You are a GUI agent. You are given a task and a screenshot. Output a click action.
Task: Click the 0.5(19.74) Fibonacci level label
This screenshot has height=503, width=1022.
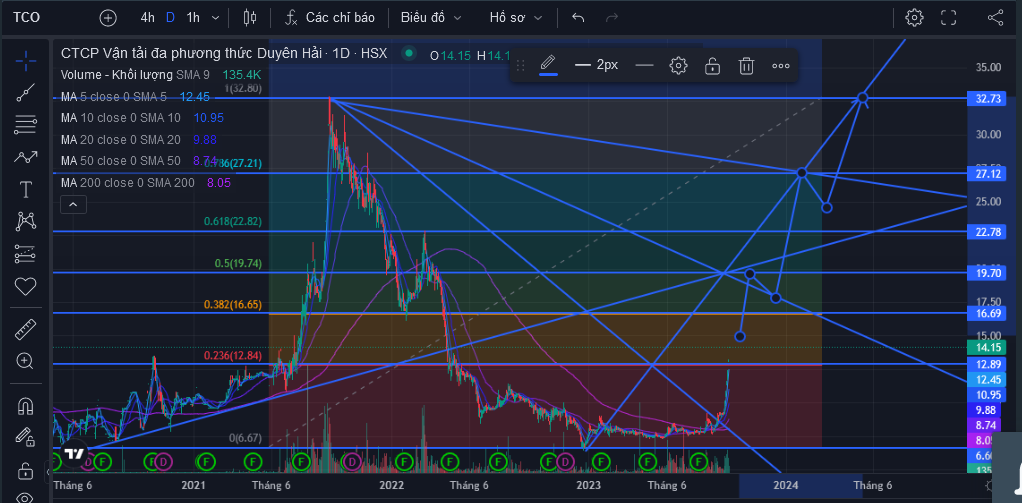click(x=238, y=263)
